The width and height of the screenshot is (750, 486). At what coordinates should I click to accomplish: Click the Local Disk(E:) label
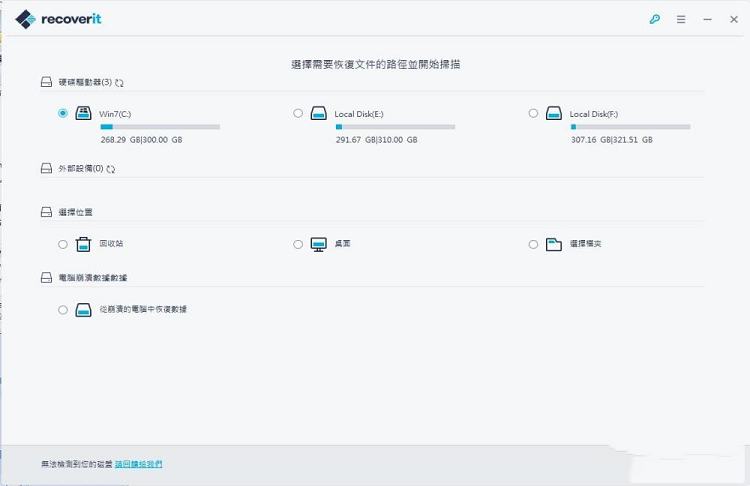[359, 114]
